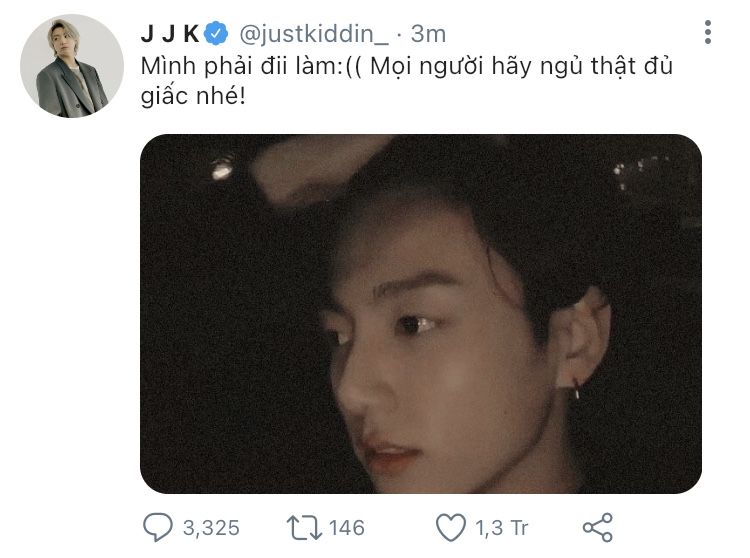
Task: Click the blue verified badge
Action: pyautogui.click(x=216, y=33)
